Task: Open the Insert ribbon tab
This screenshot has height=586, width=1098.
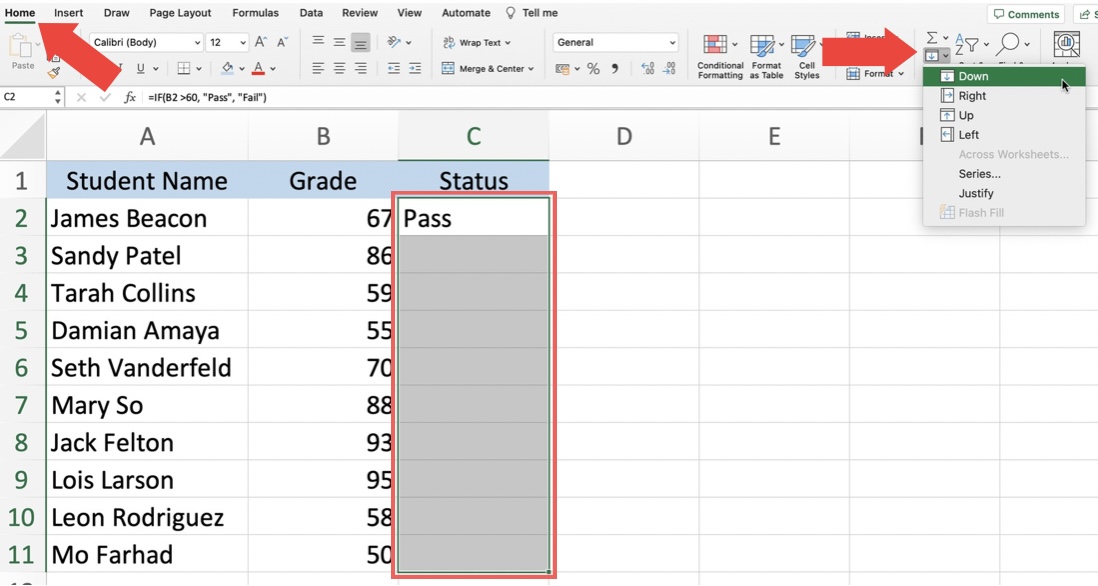Action: 69,13
